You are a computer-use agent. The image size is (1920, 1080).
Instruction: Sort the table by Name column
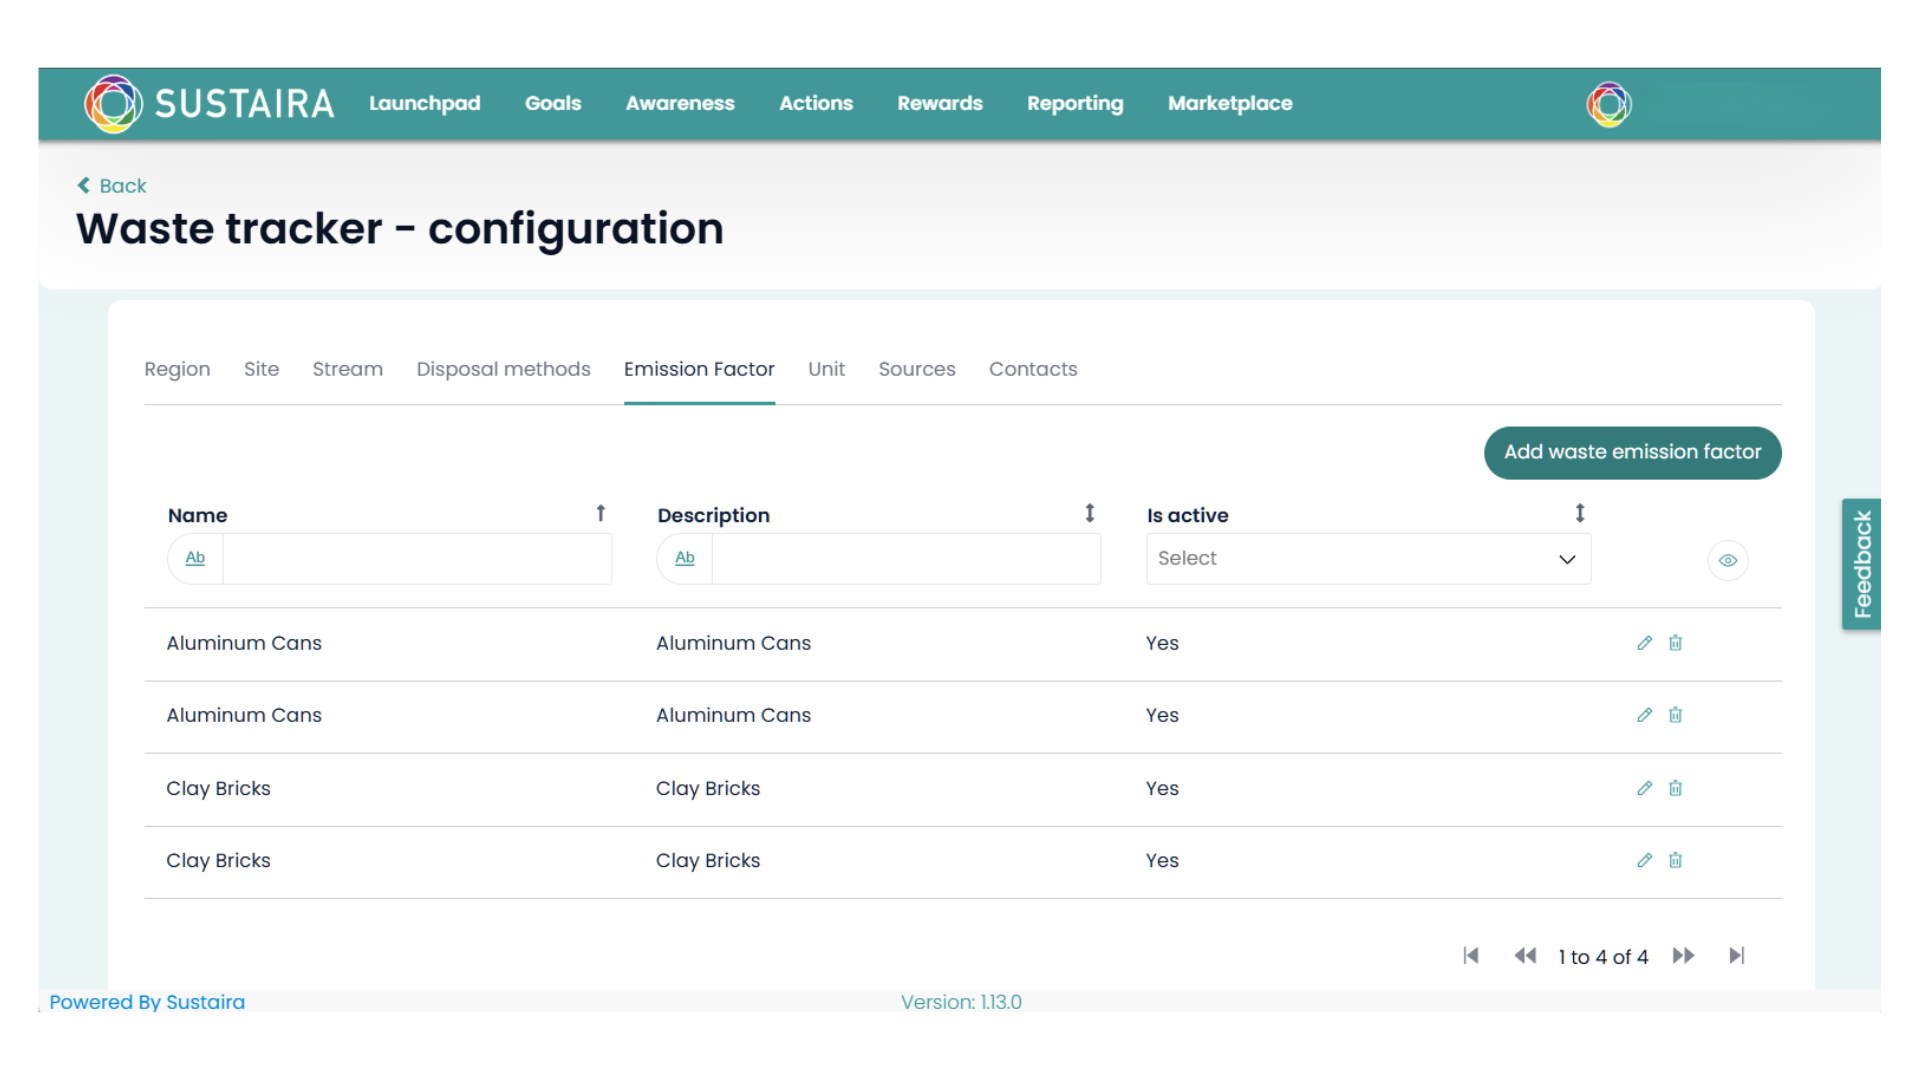[x=600, y=512]
